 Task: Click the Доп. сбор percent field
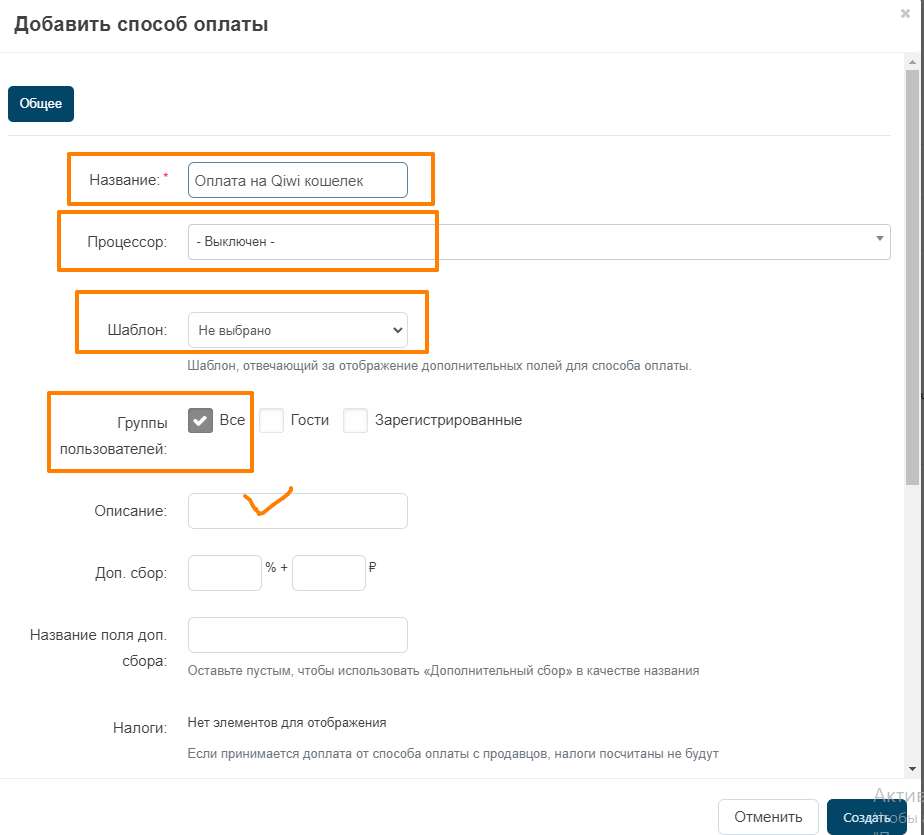tap(225, 573)
